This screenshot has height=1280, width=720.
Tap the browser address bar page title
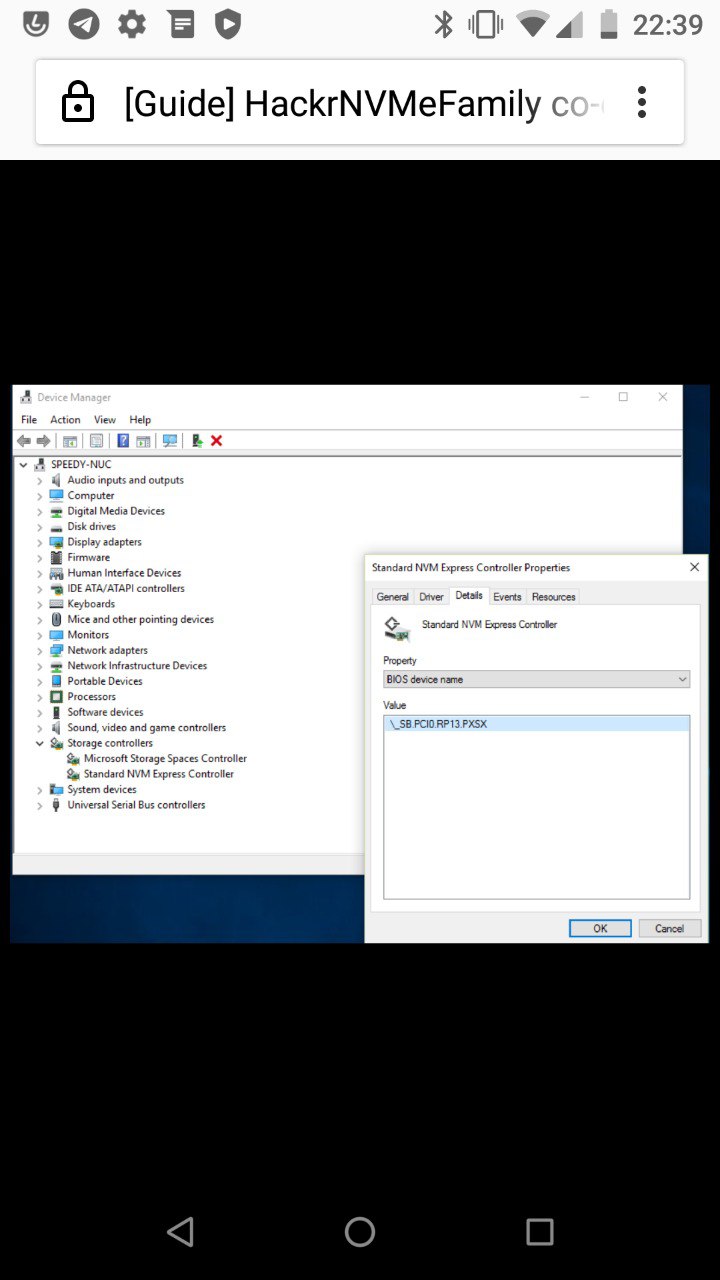coord(363,102)
